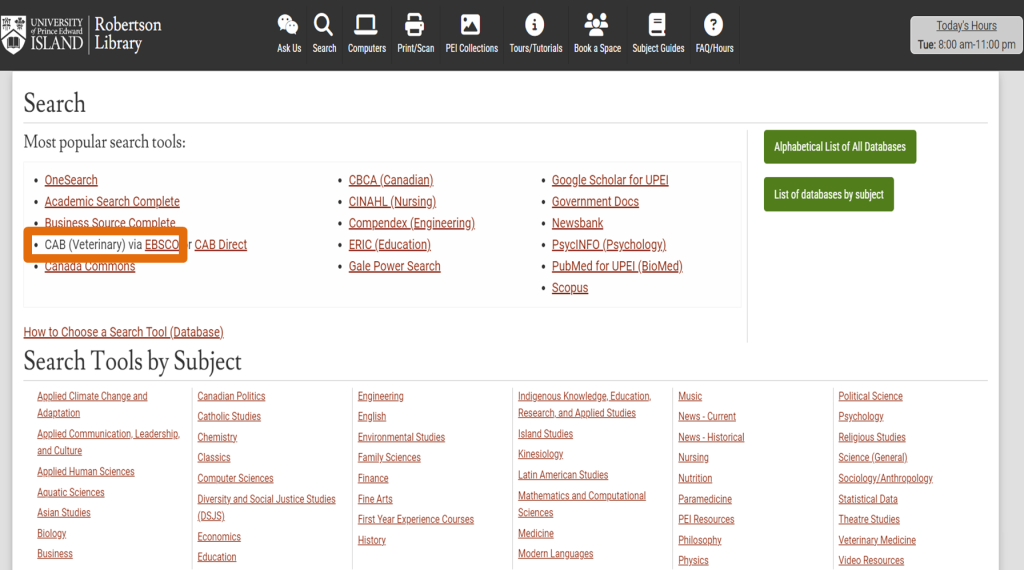Select Economics subject link
1024x570 pixels.
(x=219, y=537)
